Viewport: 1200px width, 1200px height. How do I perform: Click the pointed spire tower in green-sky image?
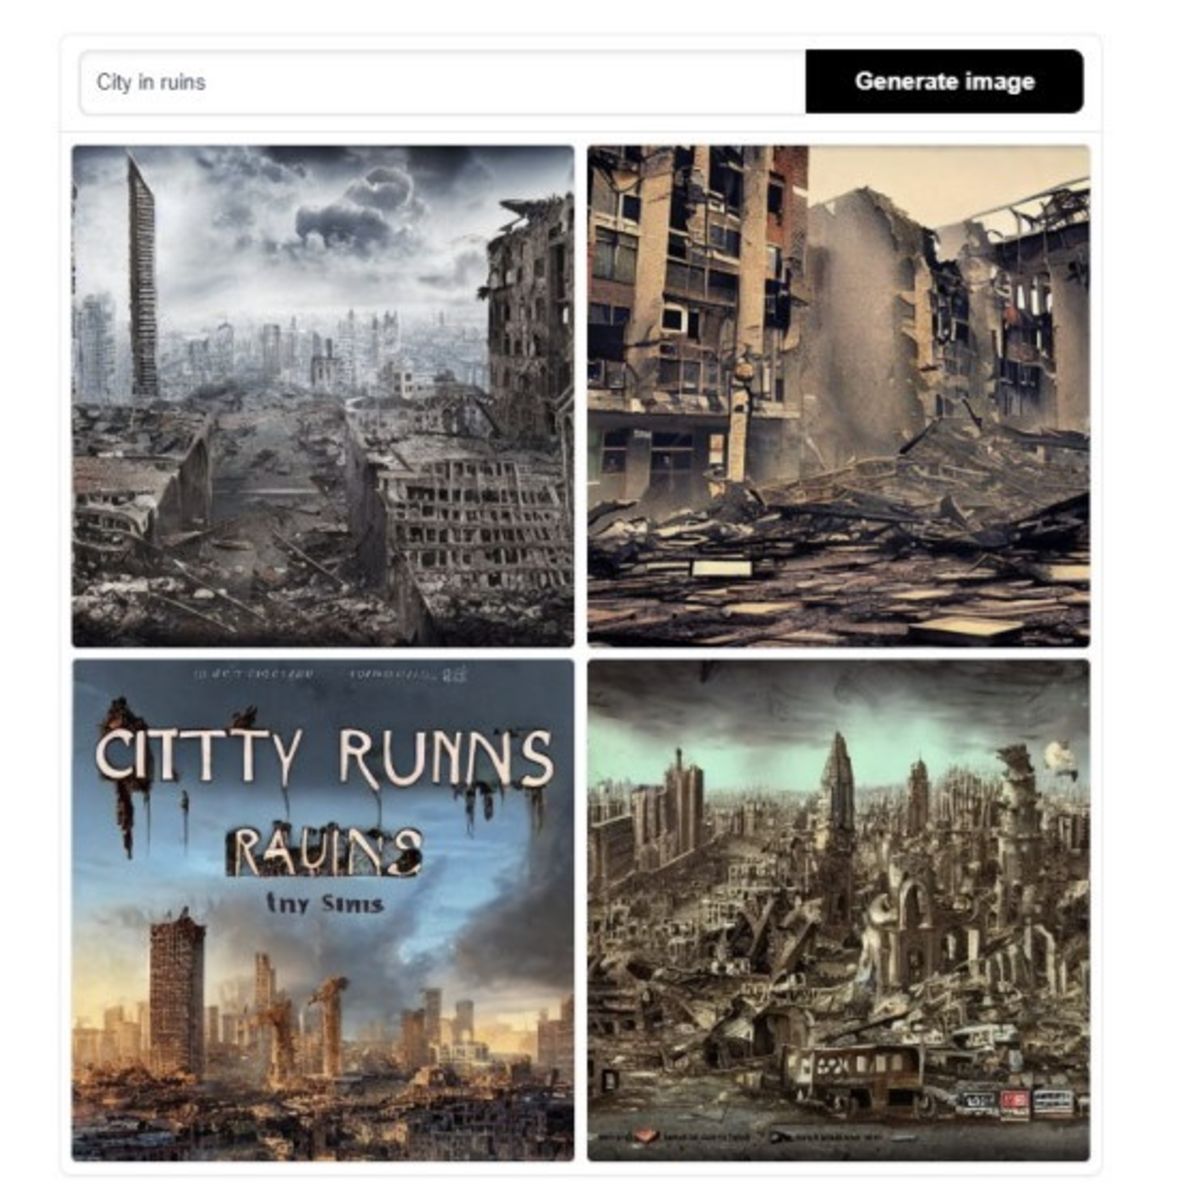pyautogui.click(x=838, y=790)
